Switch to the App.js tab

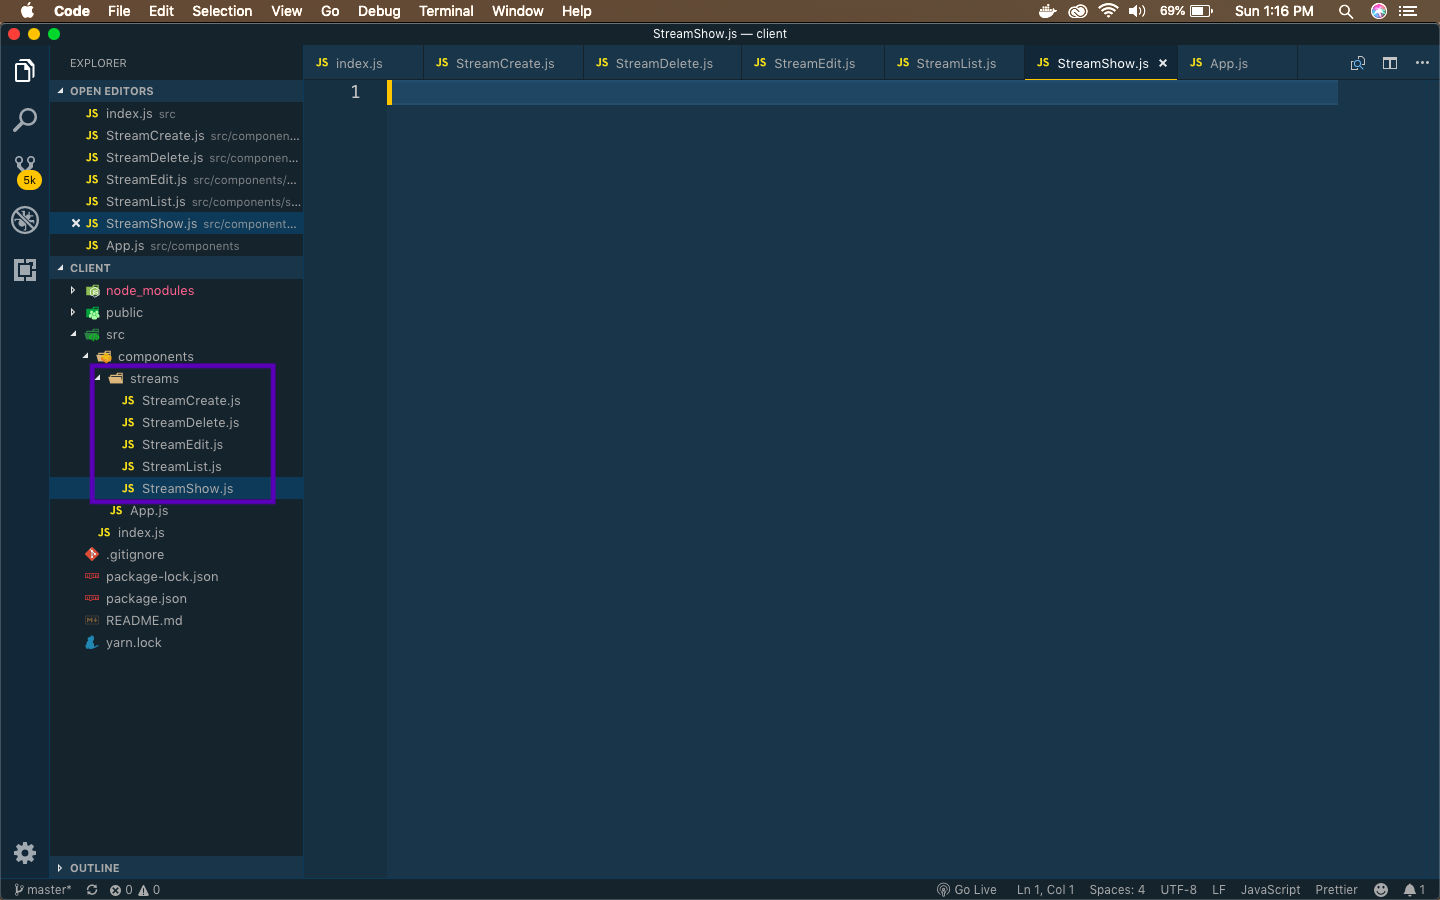point(1237,63)
